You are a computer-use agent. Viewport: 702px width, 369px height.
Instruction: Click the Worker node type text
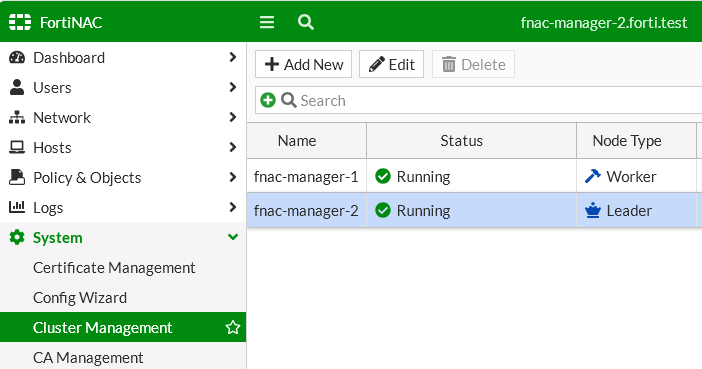(x=631, y=176)
